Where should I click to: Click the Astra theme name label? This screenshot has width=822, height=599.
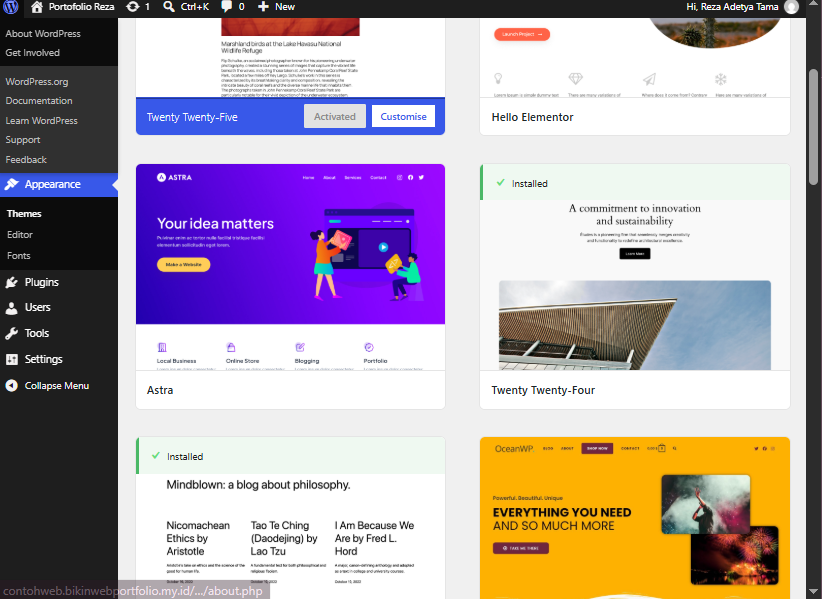(x=160, y=390)
